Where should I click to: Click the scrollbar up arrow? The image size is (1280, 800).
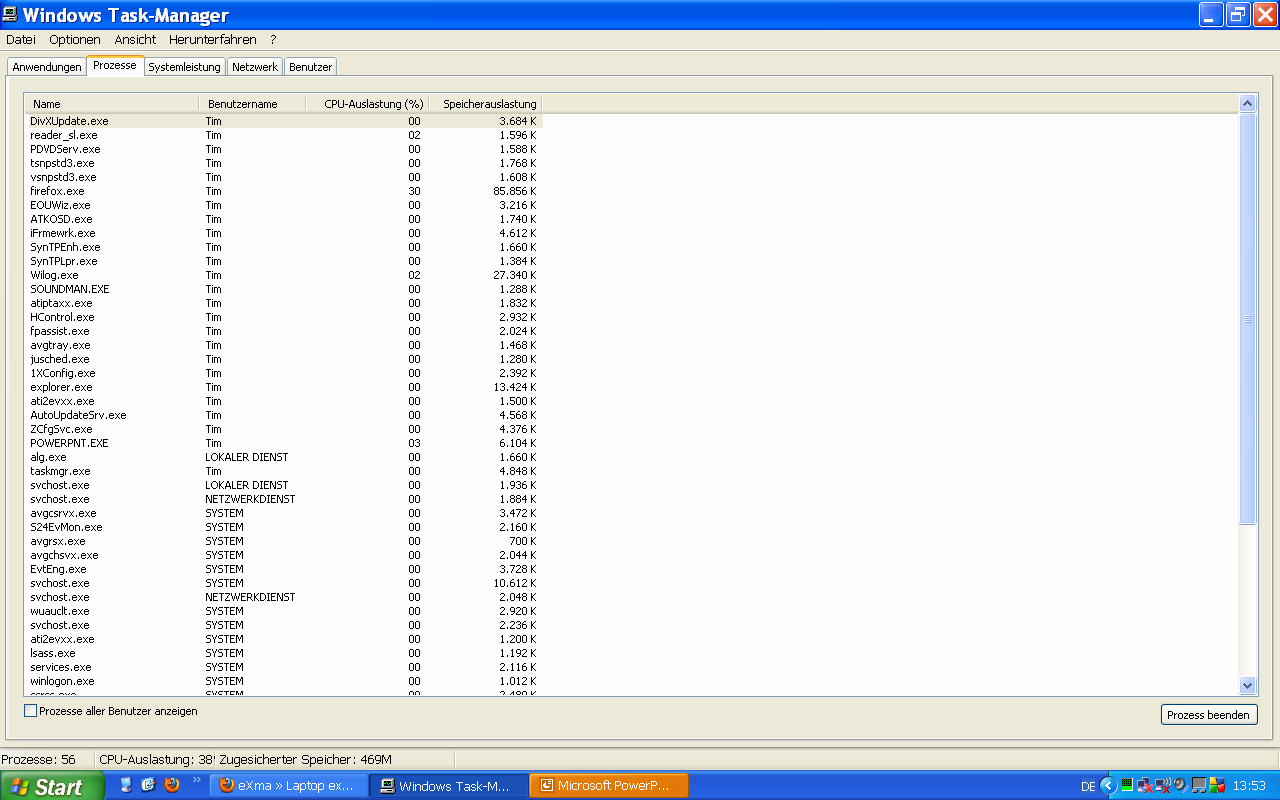click(1247, 103)
